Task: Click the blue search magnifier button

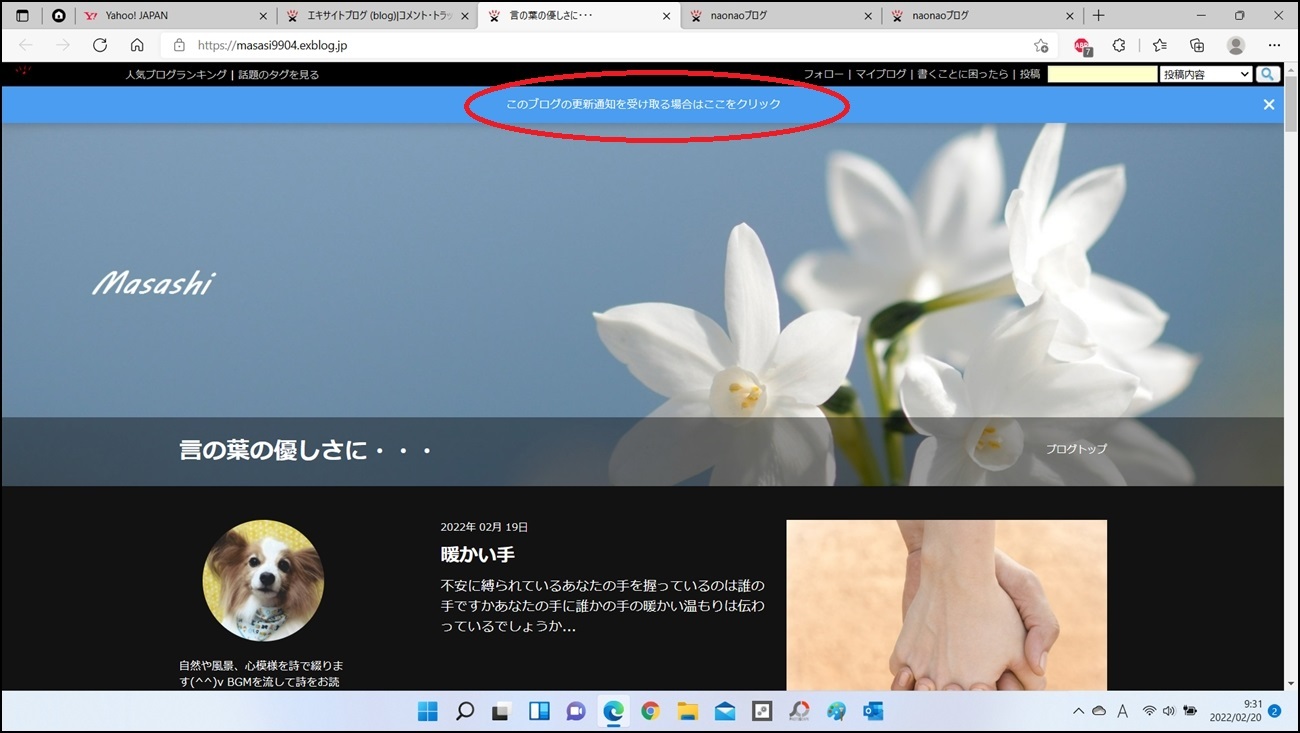Action: pyautogui.click(x=1268, y=74)
